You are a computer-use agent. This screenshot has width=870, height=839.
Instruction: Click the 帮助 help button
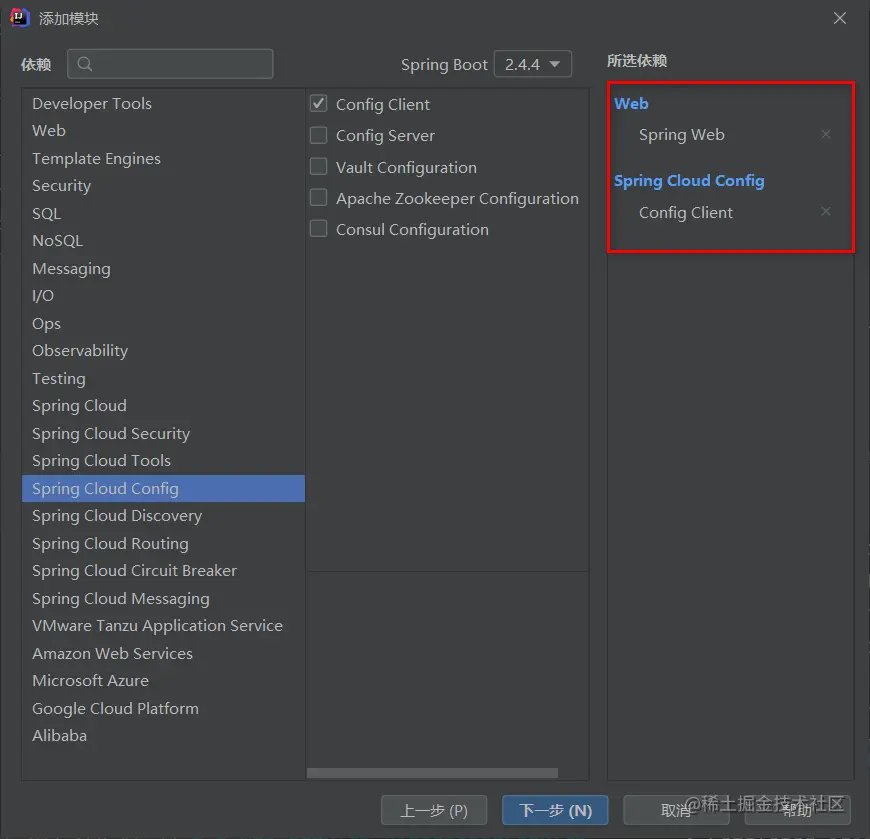(x=797, y=810)
